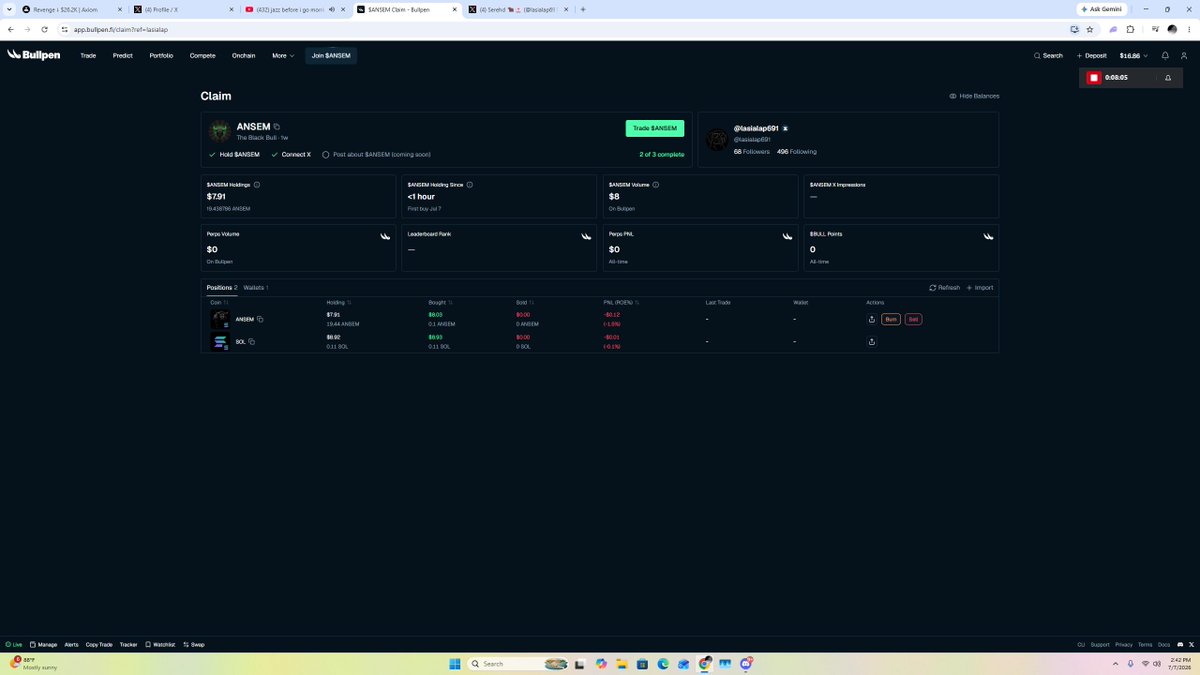Viewport: 1200px width, 675px height.
Task: Copy the ANSEM token address in header
Action: coord(277,127)
